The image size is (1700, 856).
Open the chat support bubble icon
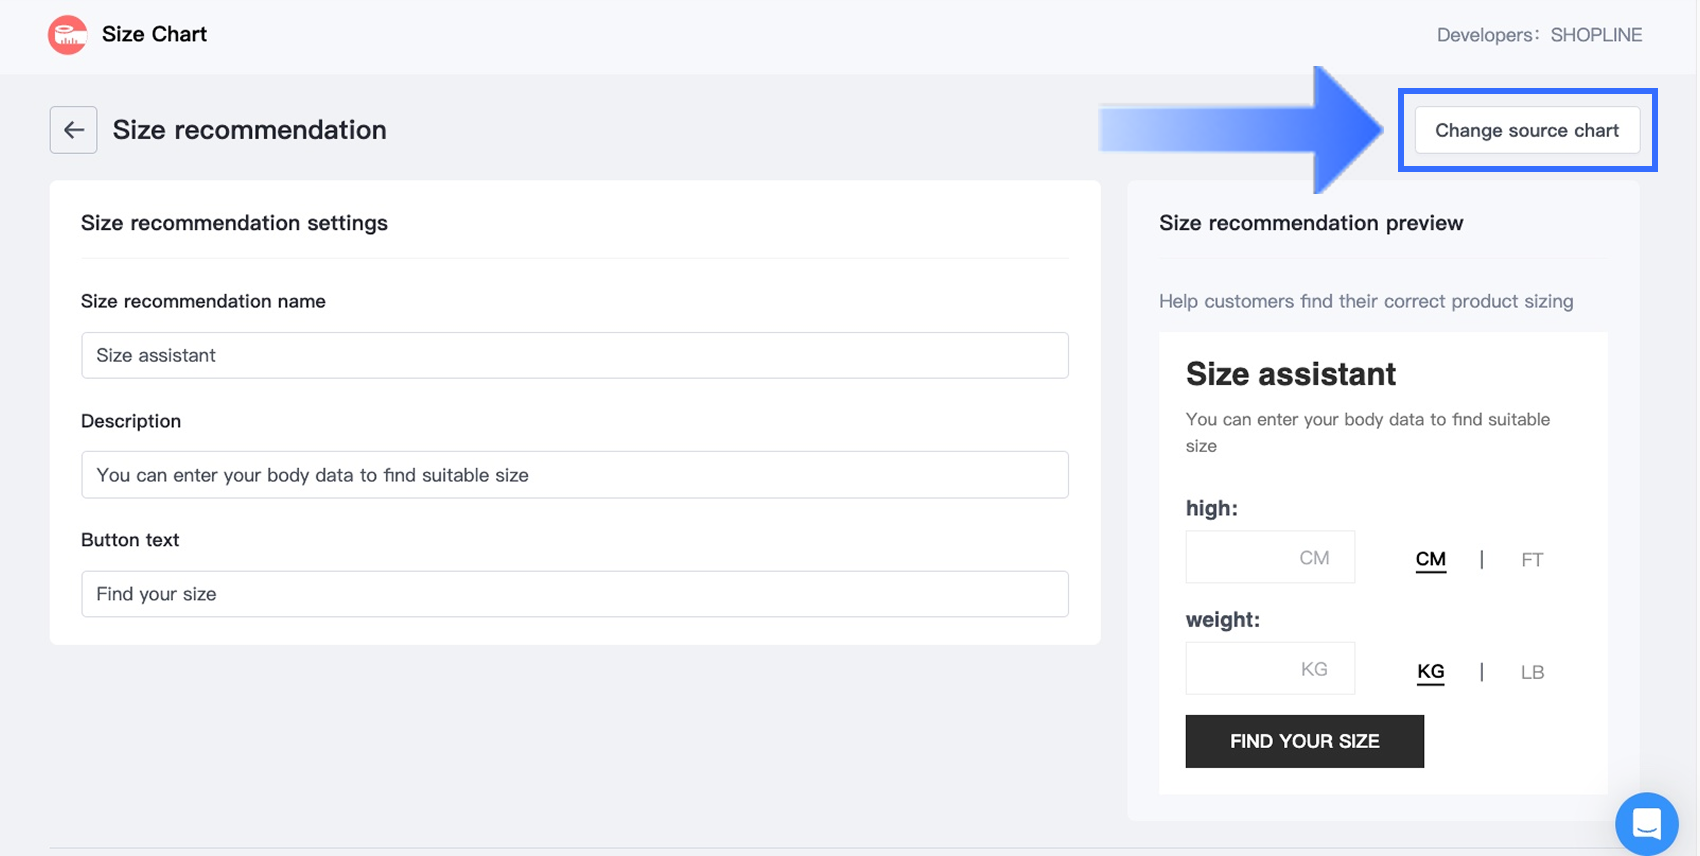1646,823
